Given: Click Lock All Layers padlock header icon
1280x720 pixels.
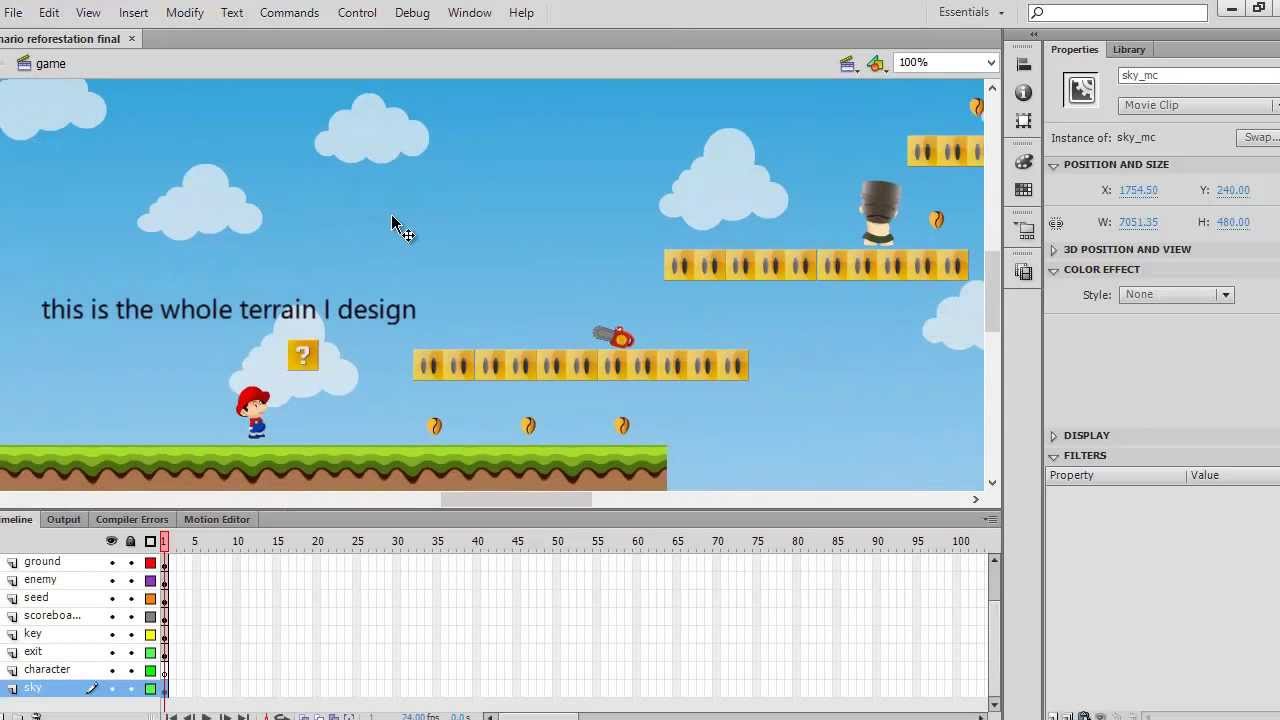Looking at the screenshot, I should [130, 541].
